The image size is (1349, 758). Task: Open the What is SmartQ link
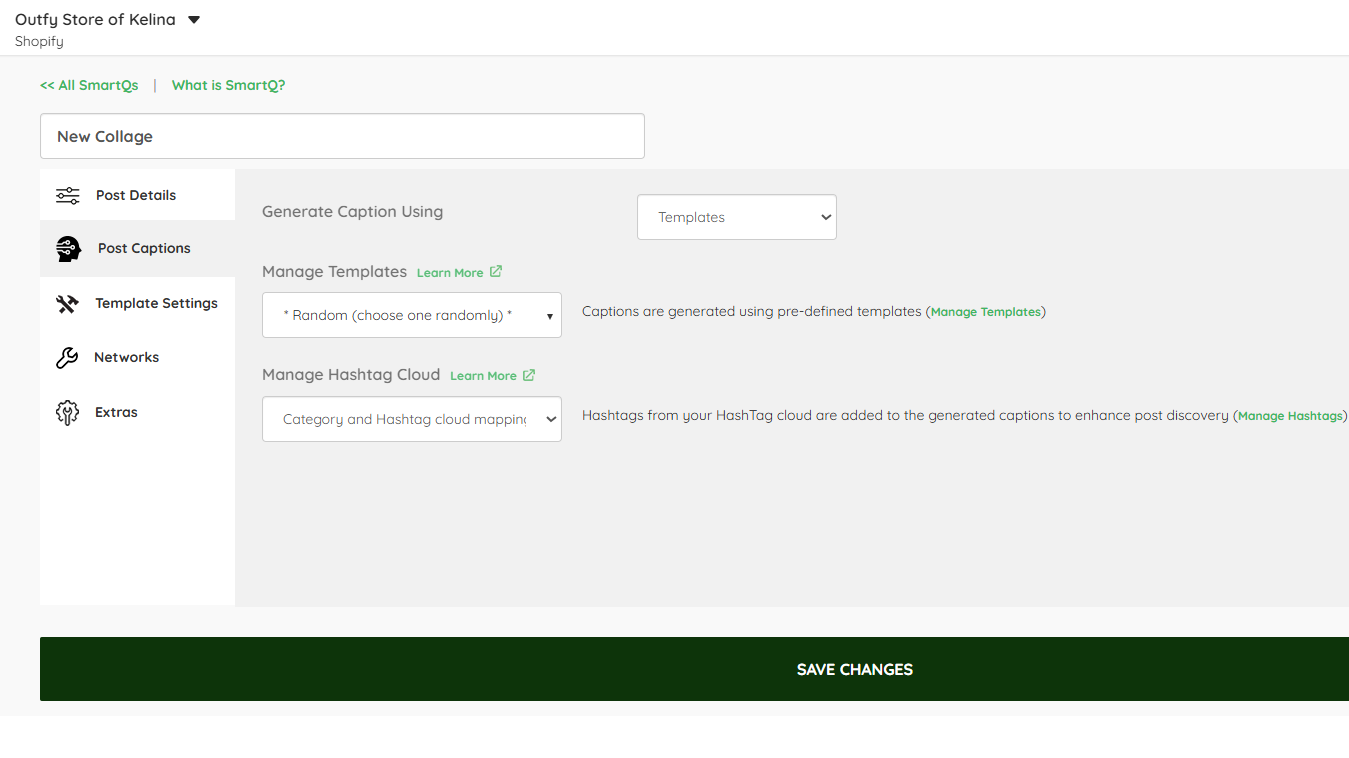tap(229, 85)
